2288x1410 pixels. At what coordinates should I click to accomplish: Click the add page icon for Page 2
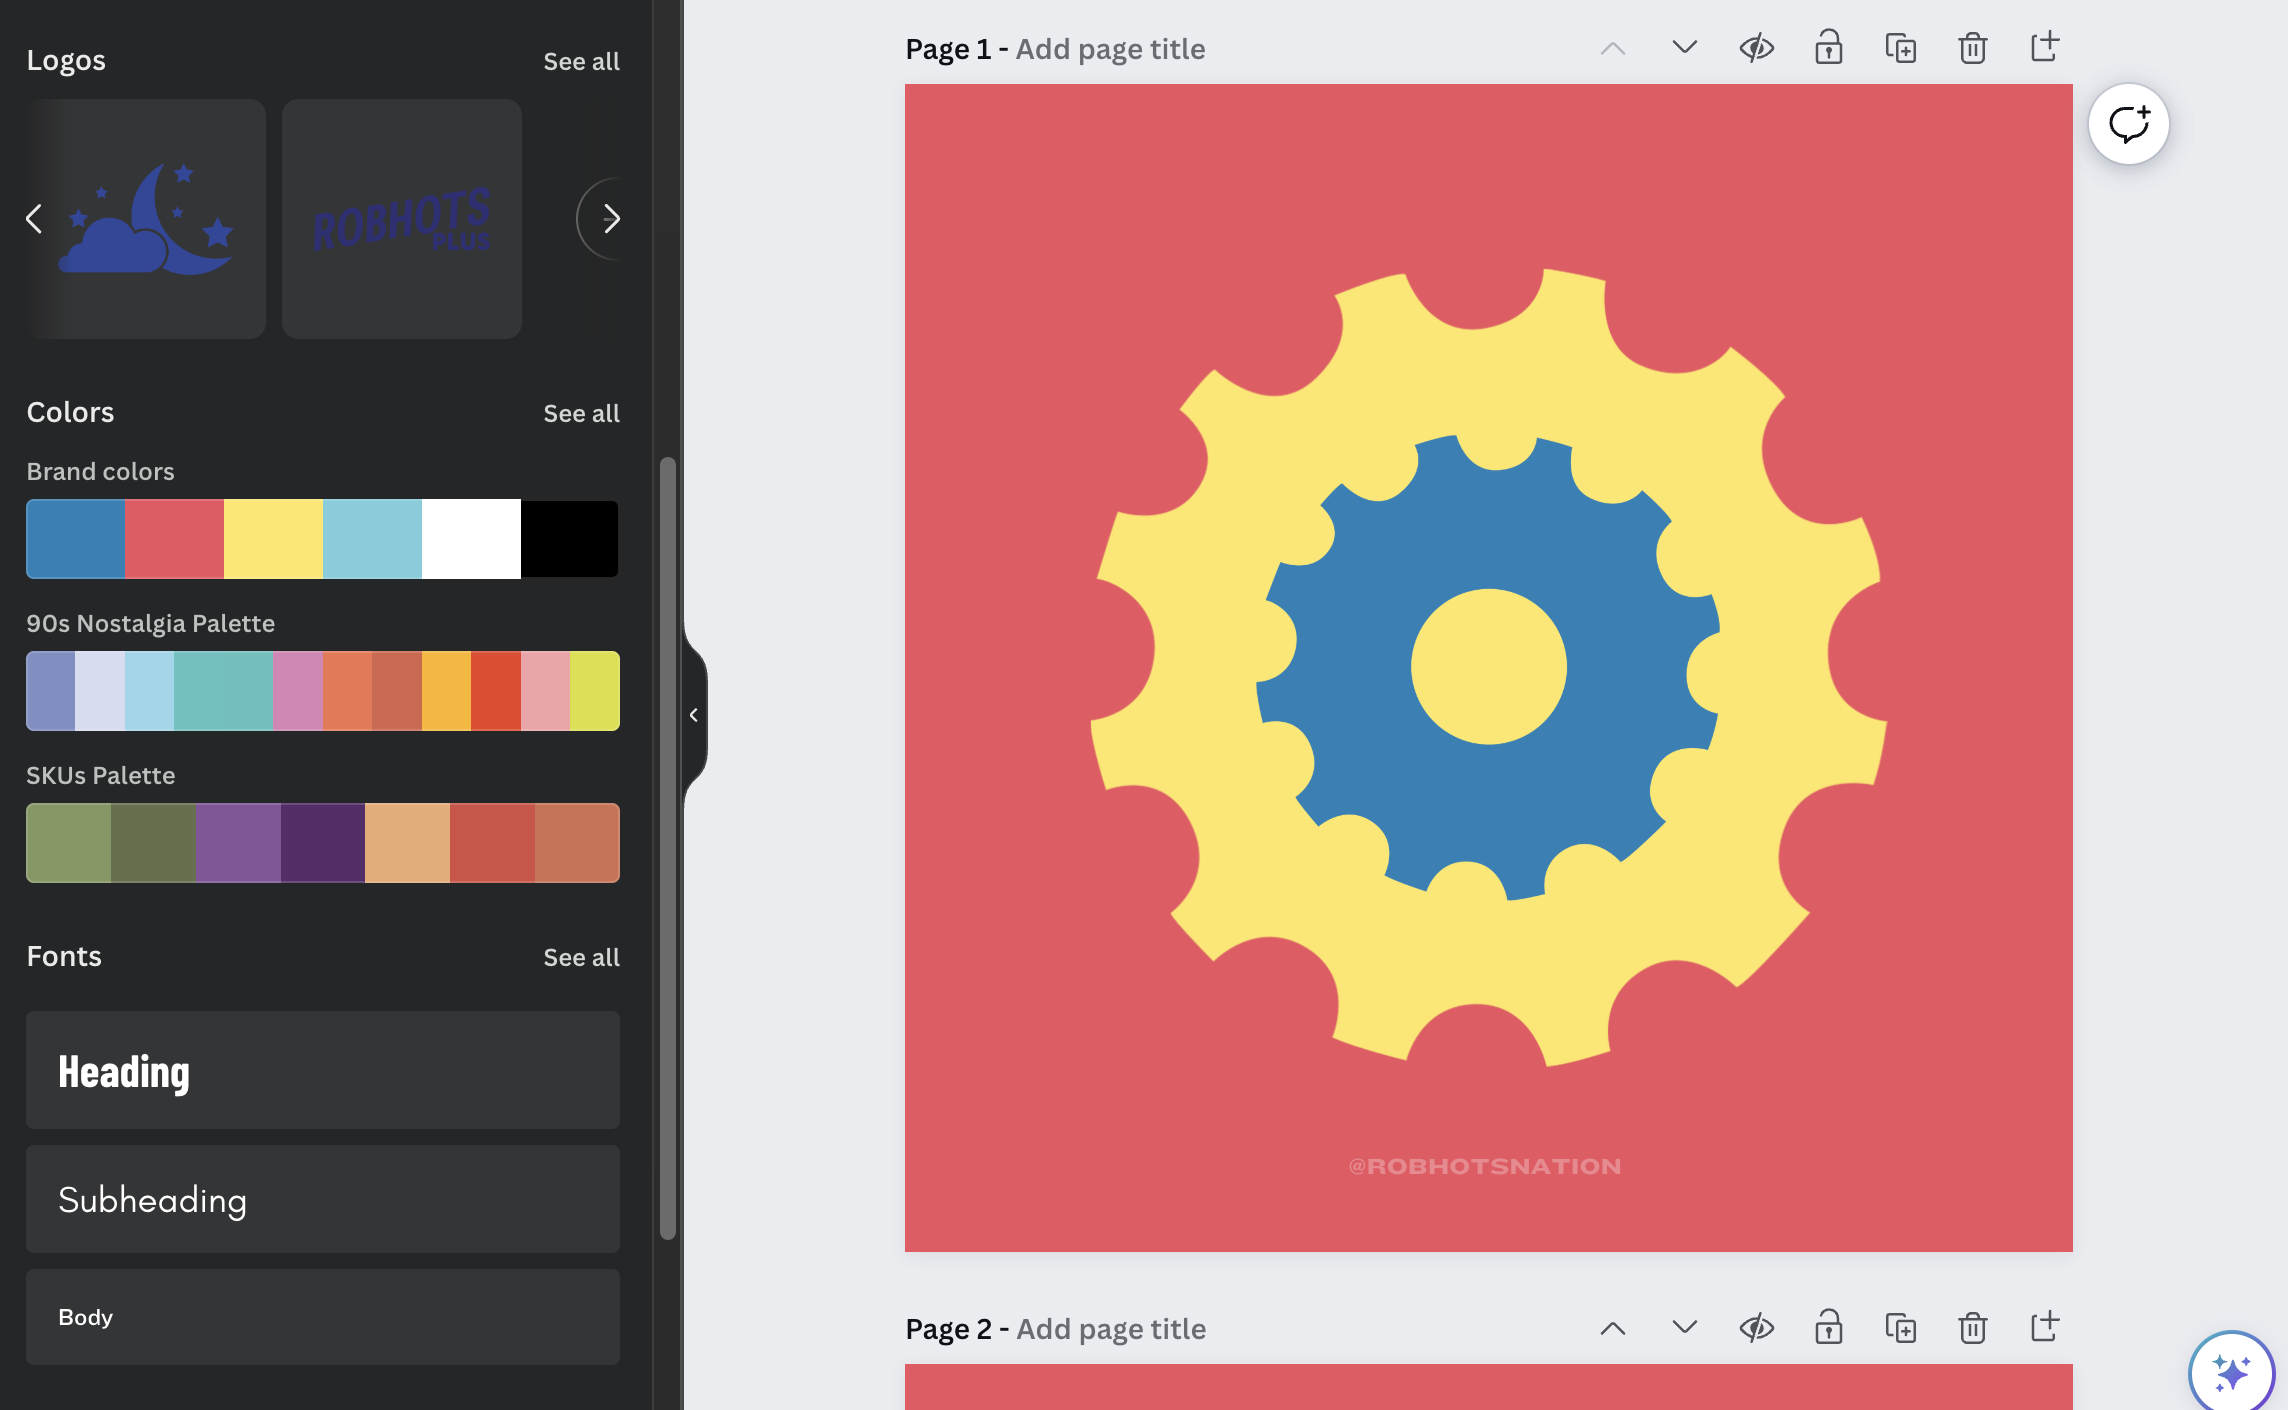tap(2044, 1328)
